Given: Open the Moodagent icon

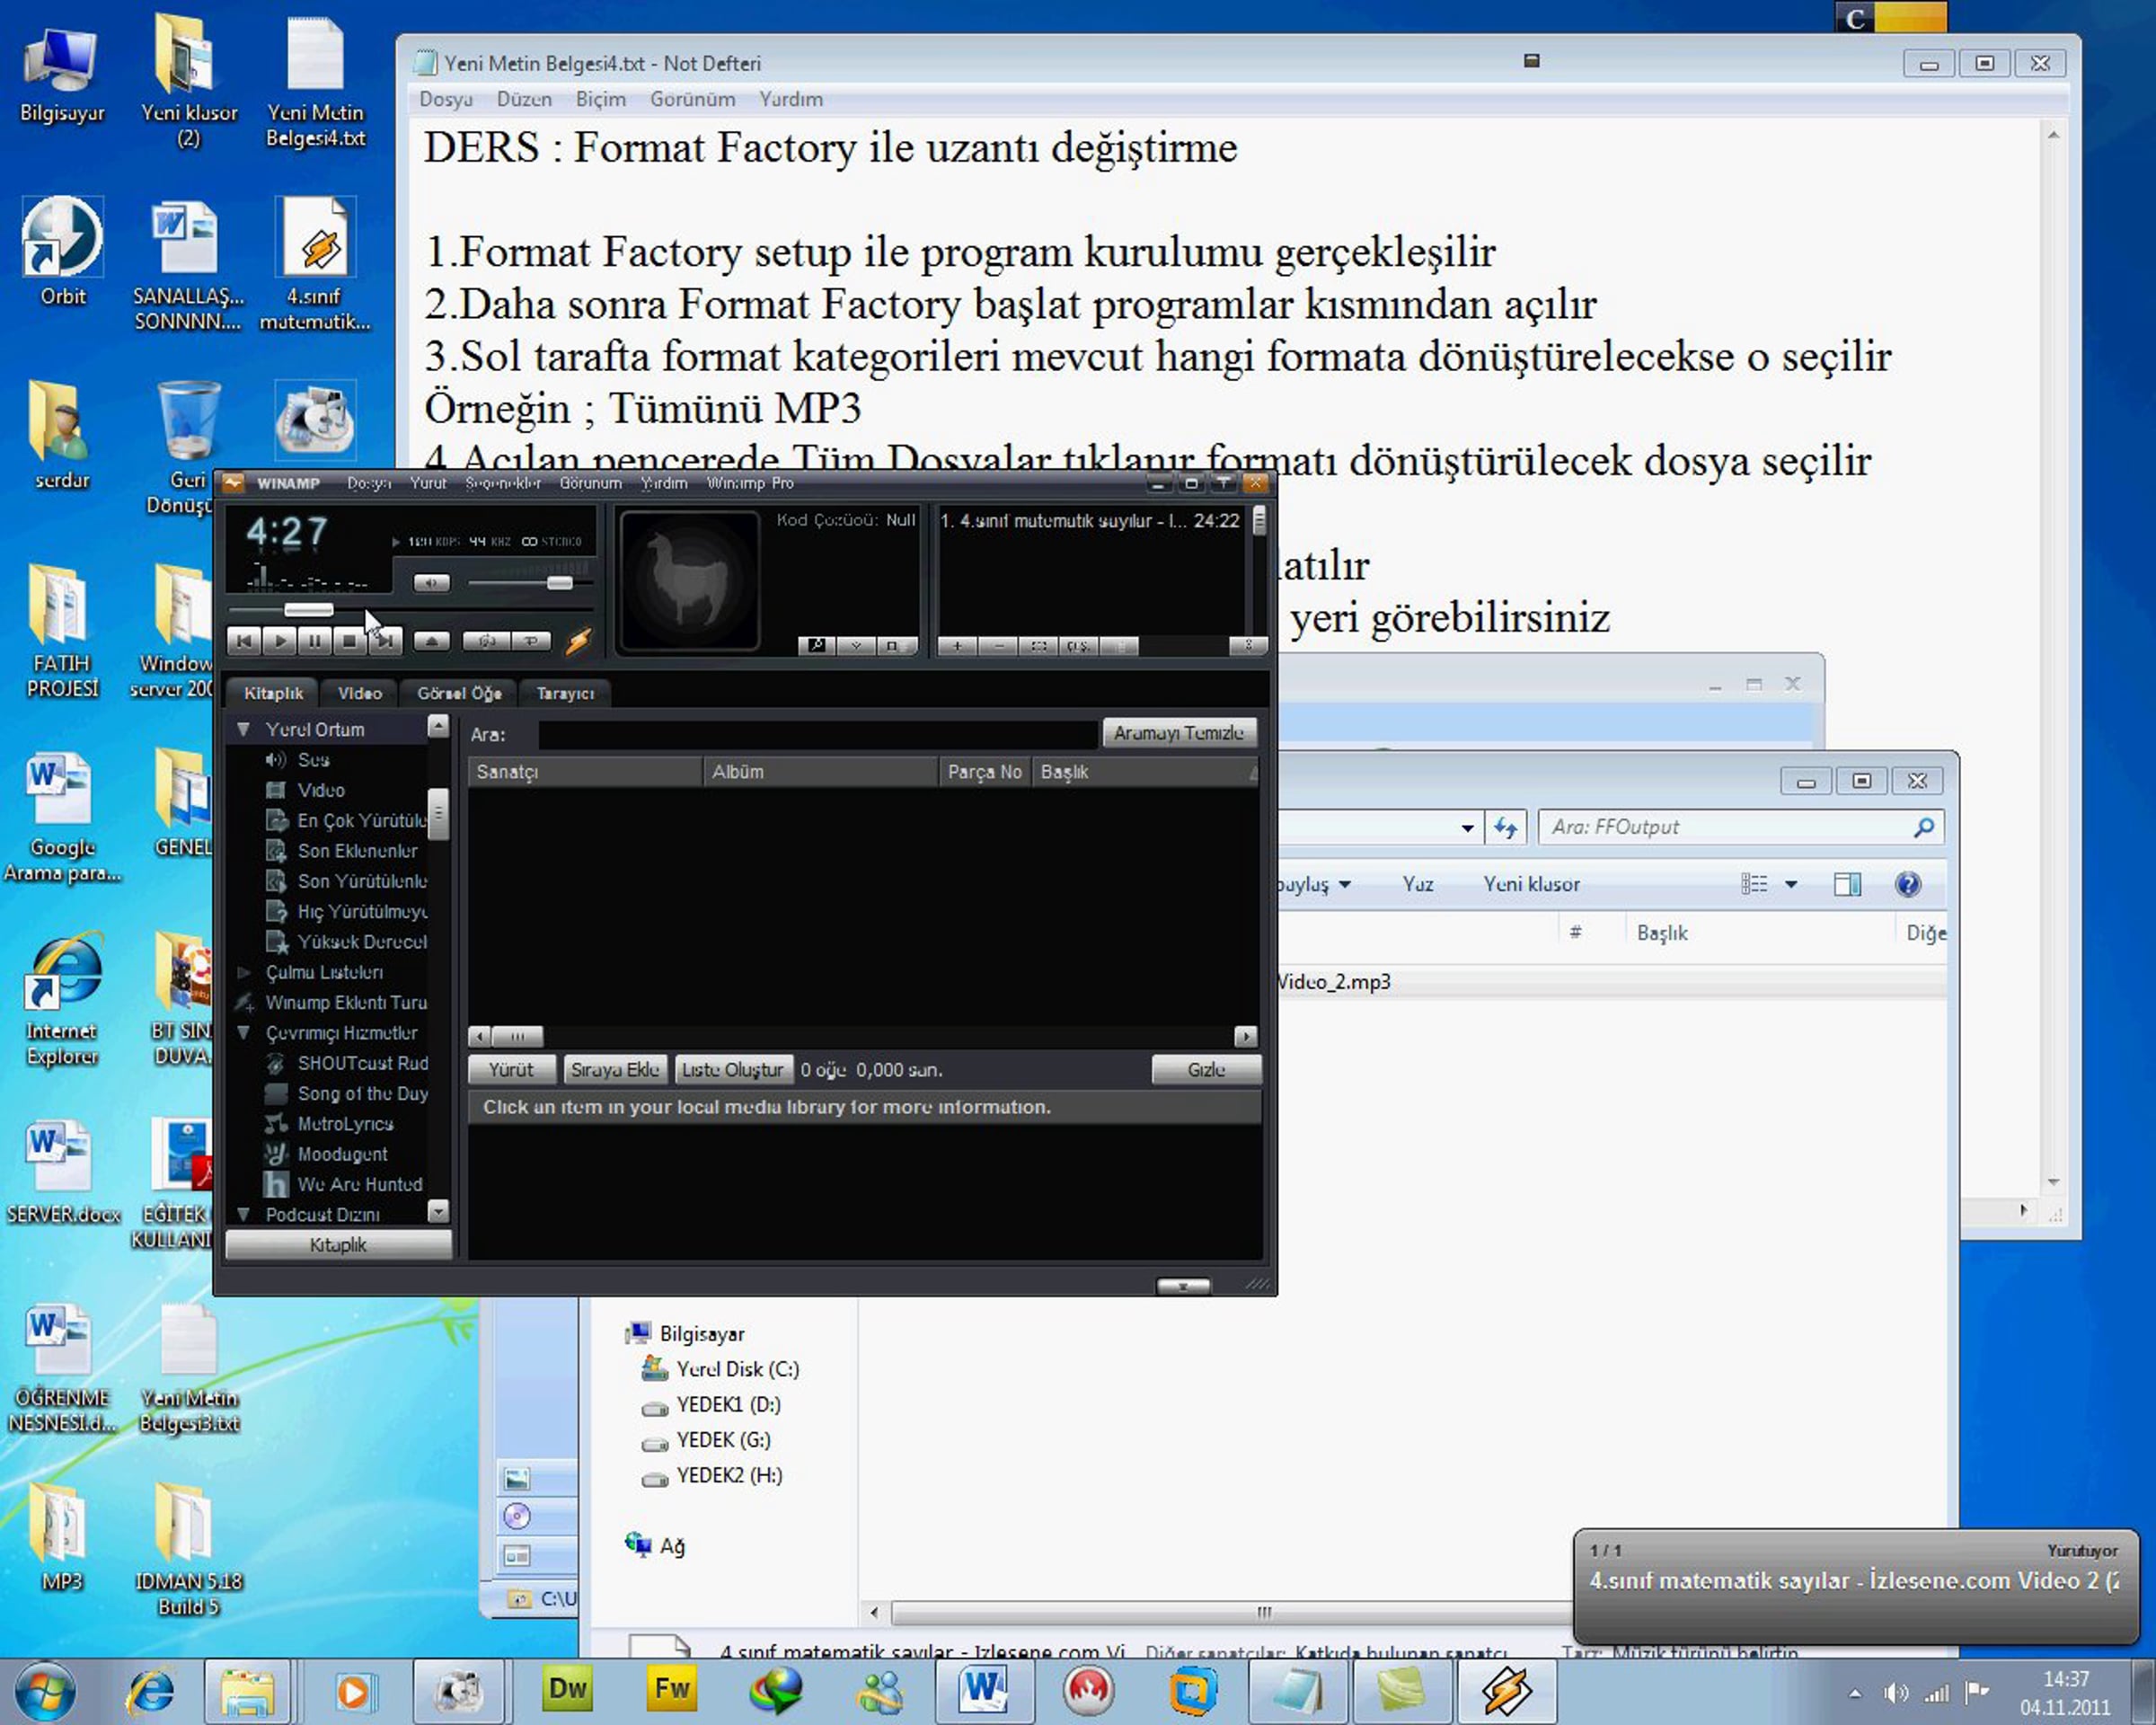Looking at the screenshot, I should point(275,1154).
